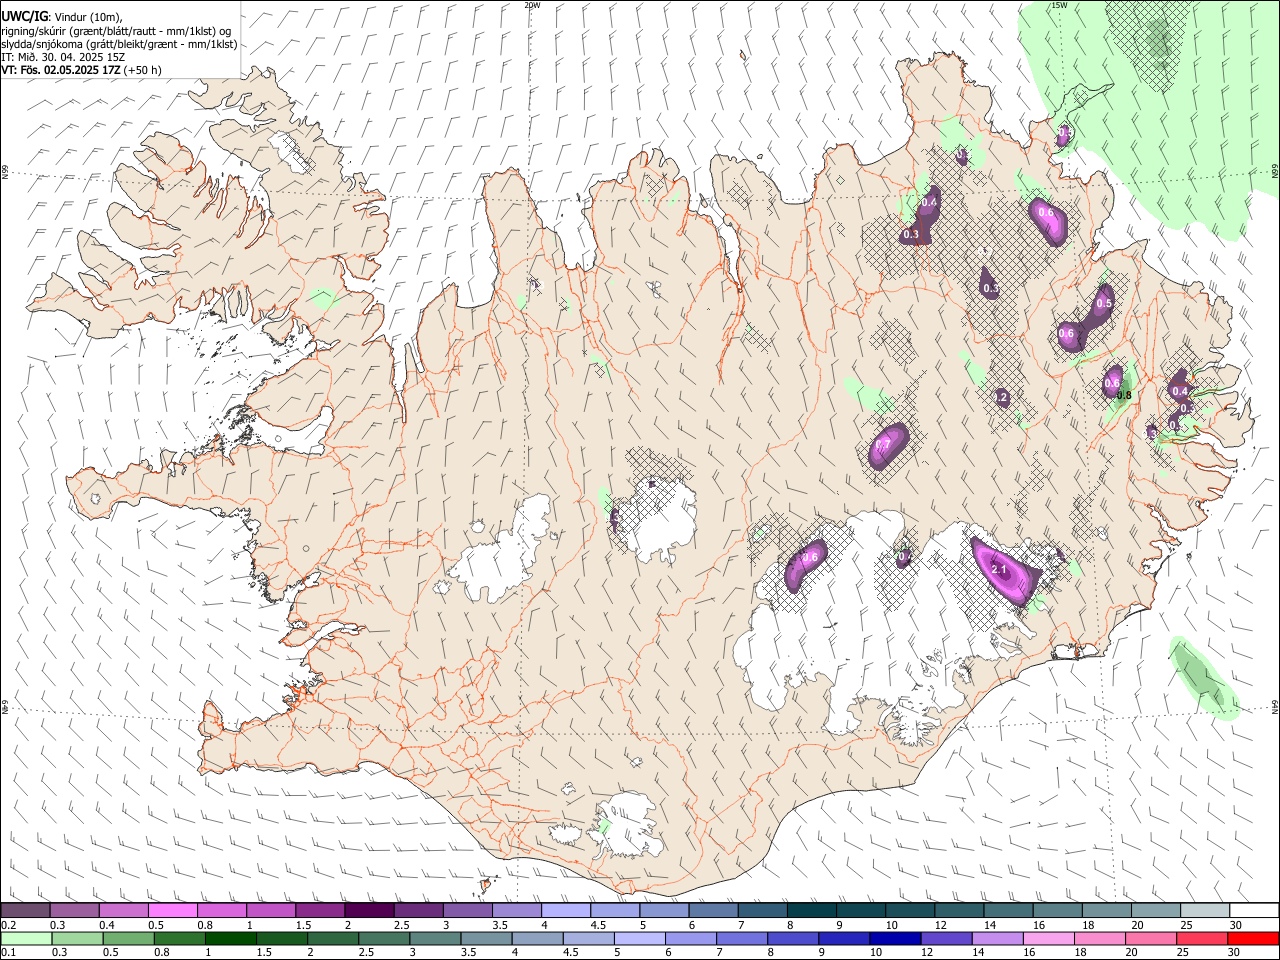The width and height of the screenshot is (1280, 960).
Task: Pick the dark purple 2 swatch in the upper legend
Action: click(369, 911)
